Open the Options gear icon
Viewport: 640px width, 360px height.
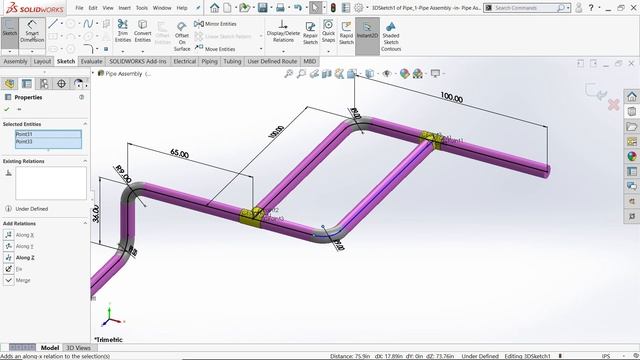(358, 8)
